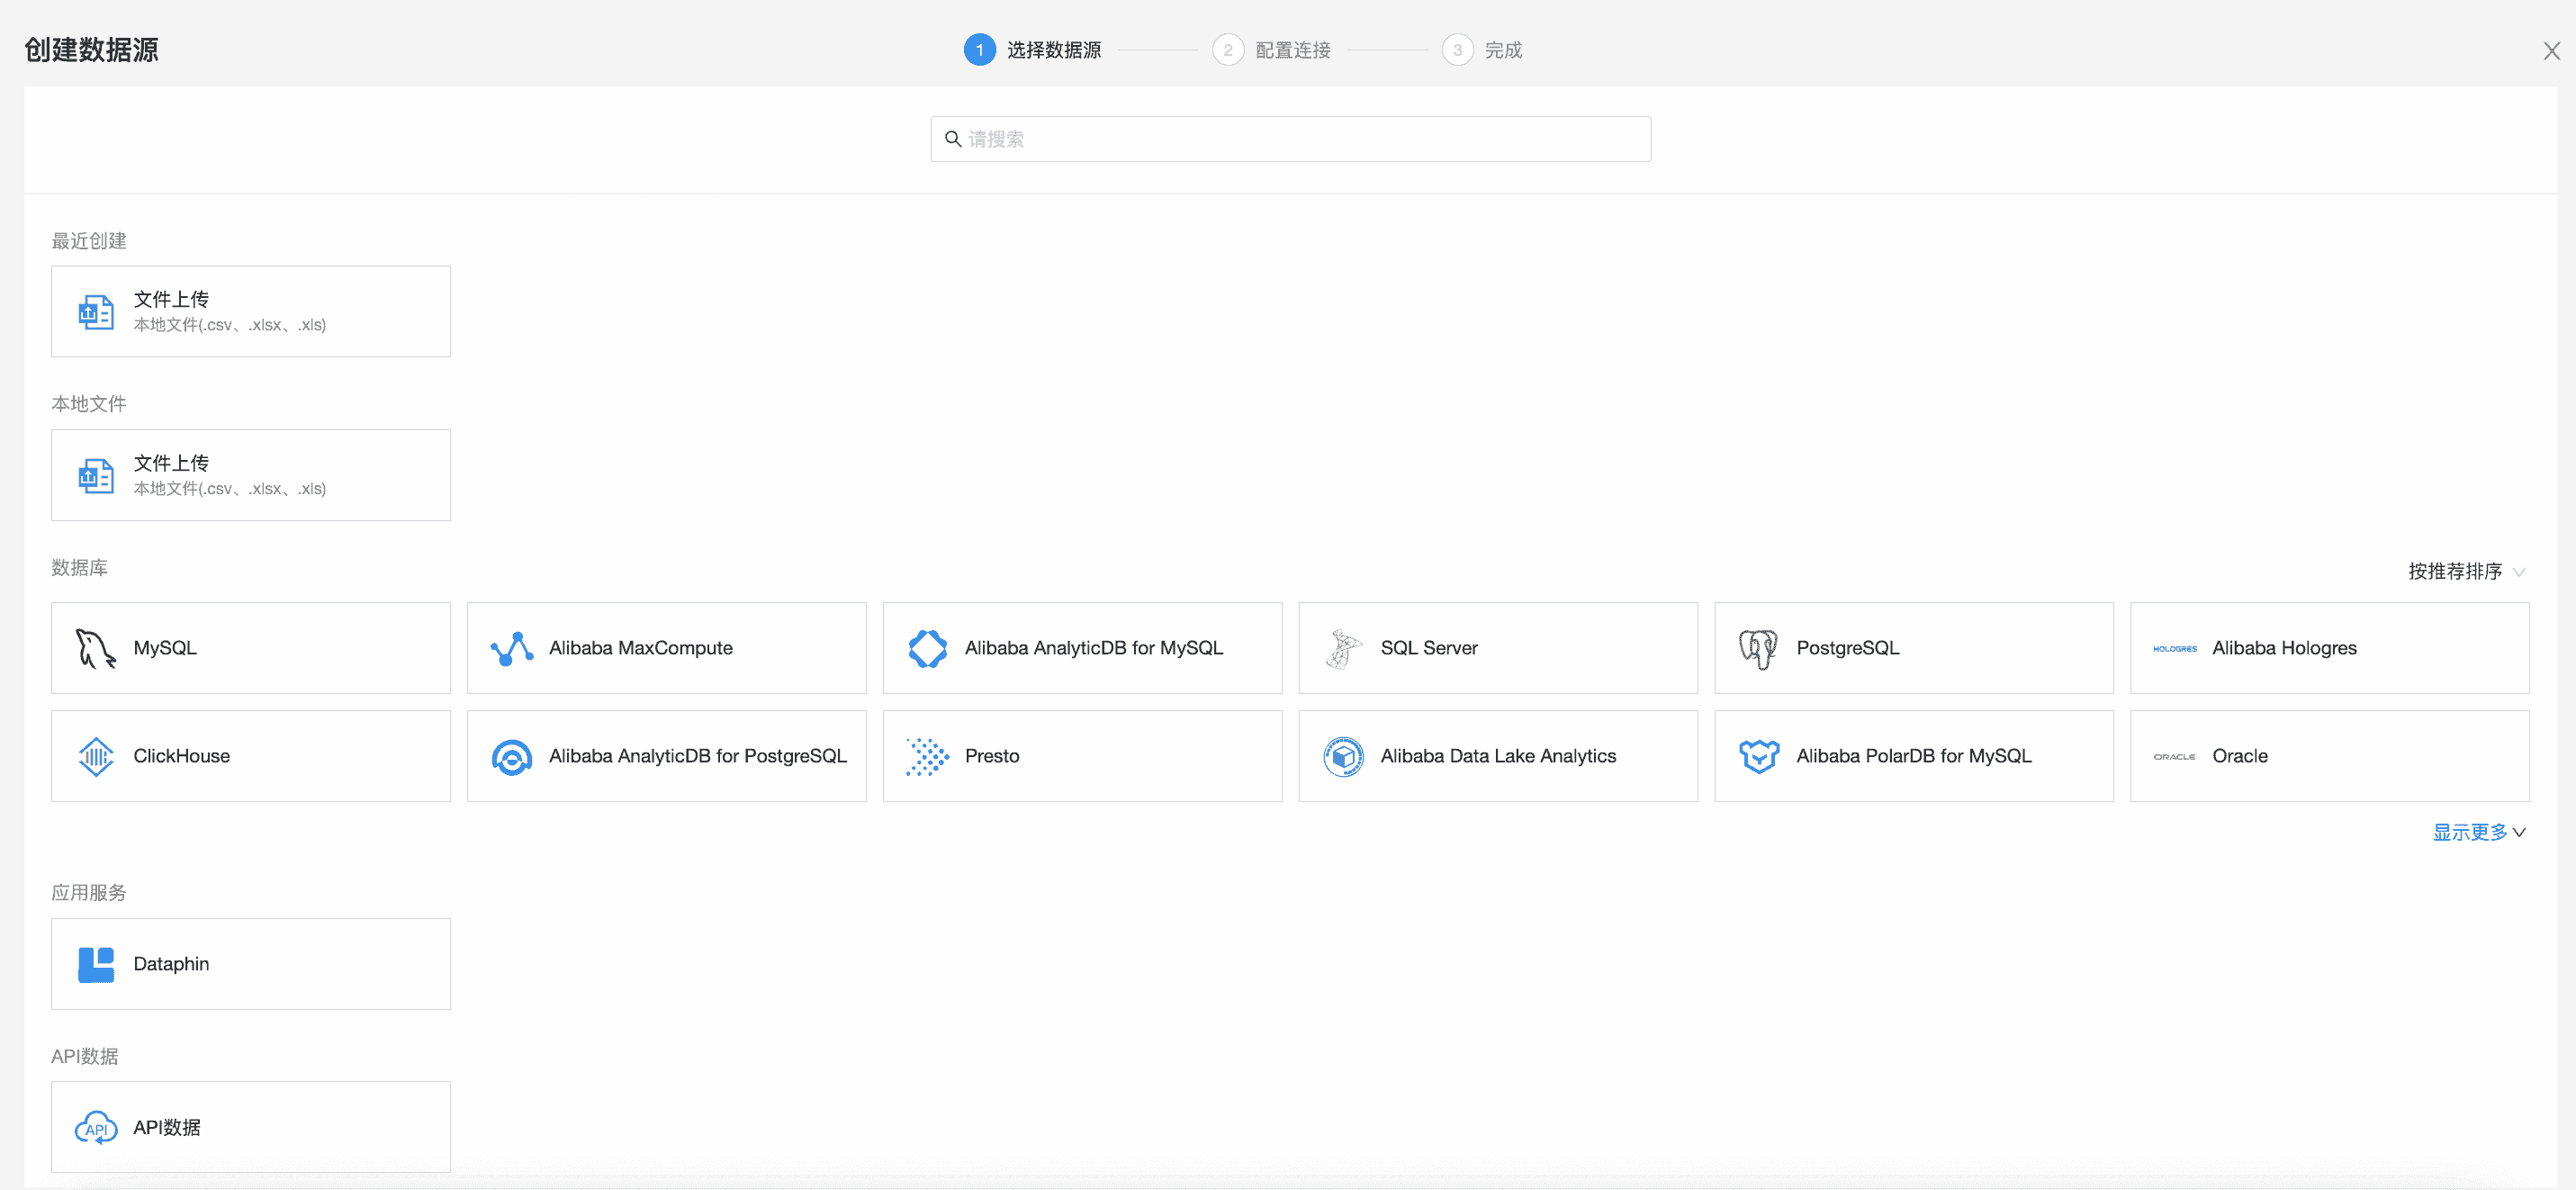Click API数据 card label text
The height and width of the screenshot is (1190, 2576).
167,1128
